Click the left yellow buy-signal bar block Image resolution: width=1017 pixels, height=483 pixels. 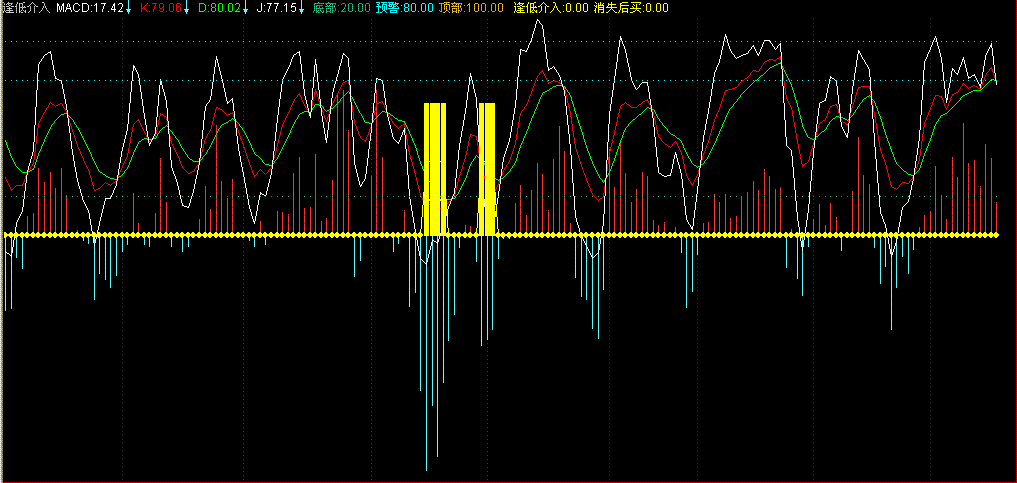click(434, 168)
